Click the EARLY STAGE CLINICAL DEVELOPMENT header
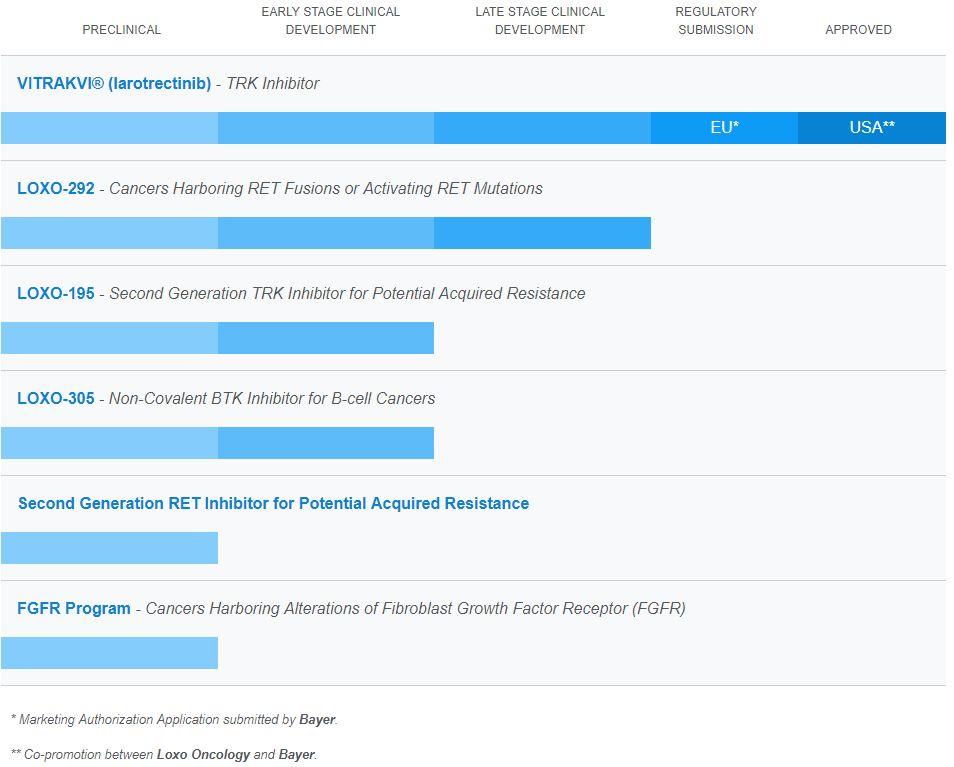The width and height of the screenshot is (954, 767). pyautogui.click(x=330, y=21)
